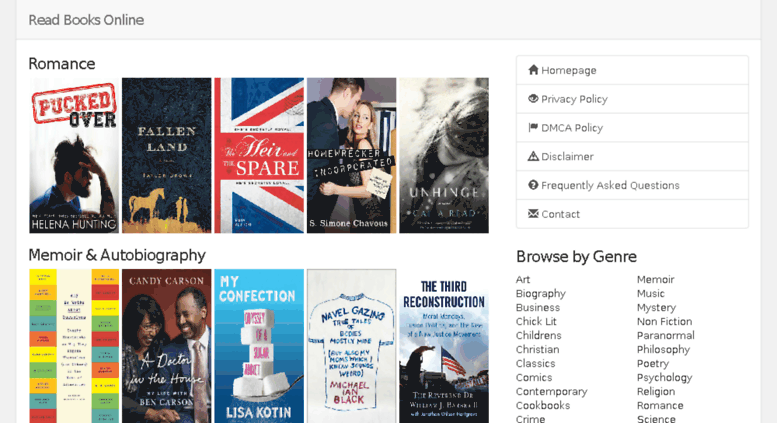Browse the Cookbooks genre
Screen dimensions: 777x423
click(543, 405)
